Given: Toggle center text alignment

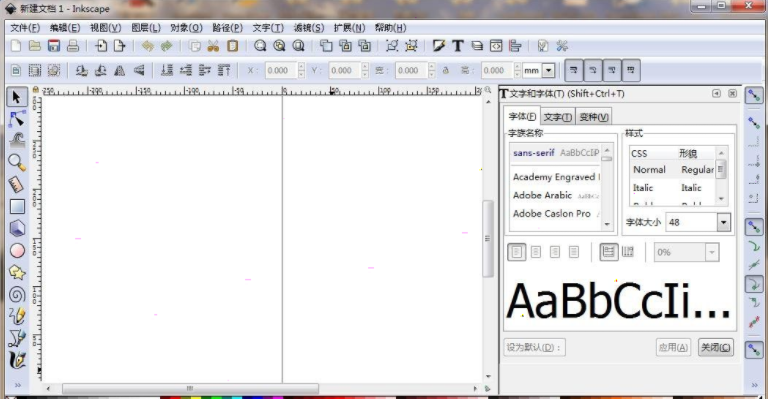Looking at the screenshot, I should (536, 252).
